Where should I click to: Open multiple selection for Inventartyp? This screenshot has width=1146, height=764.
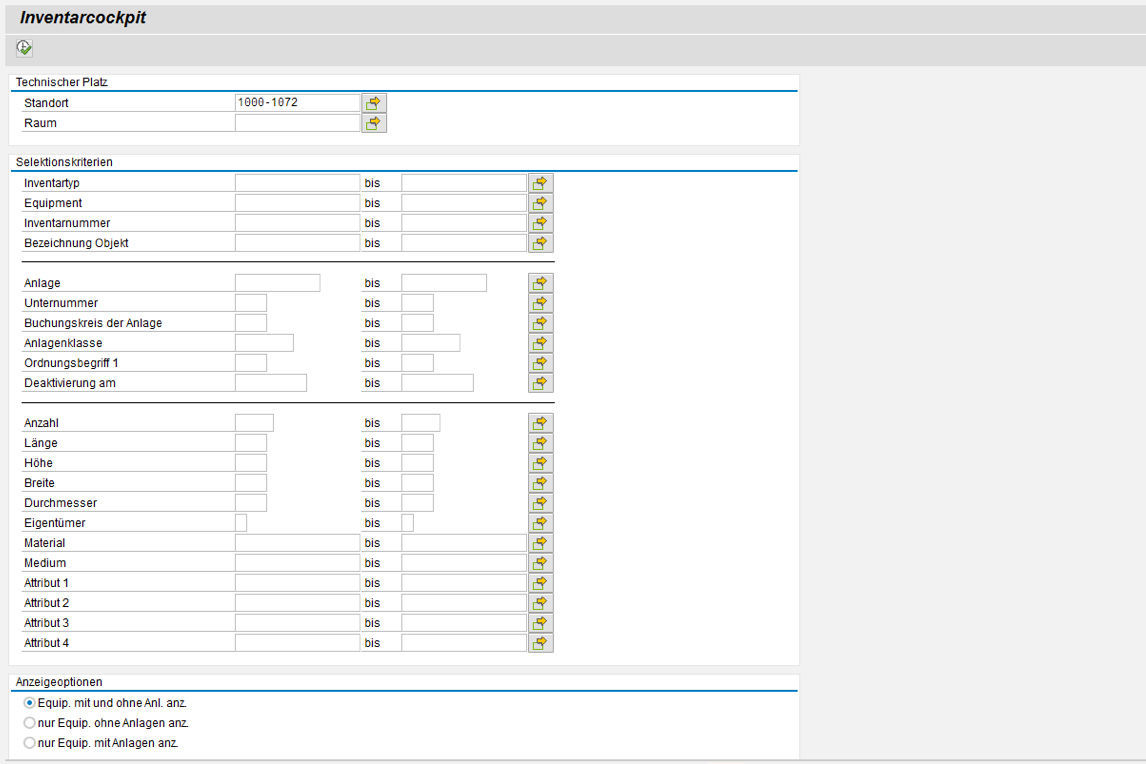pyautogui.click(x=540, y=182)
